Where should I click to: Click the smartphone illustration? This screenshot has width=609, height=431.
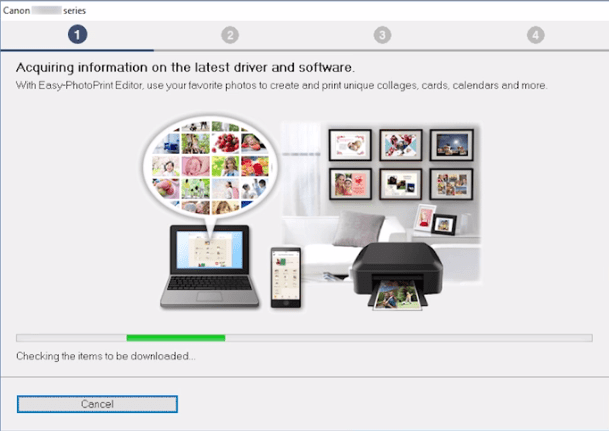(286, 278)
